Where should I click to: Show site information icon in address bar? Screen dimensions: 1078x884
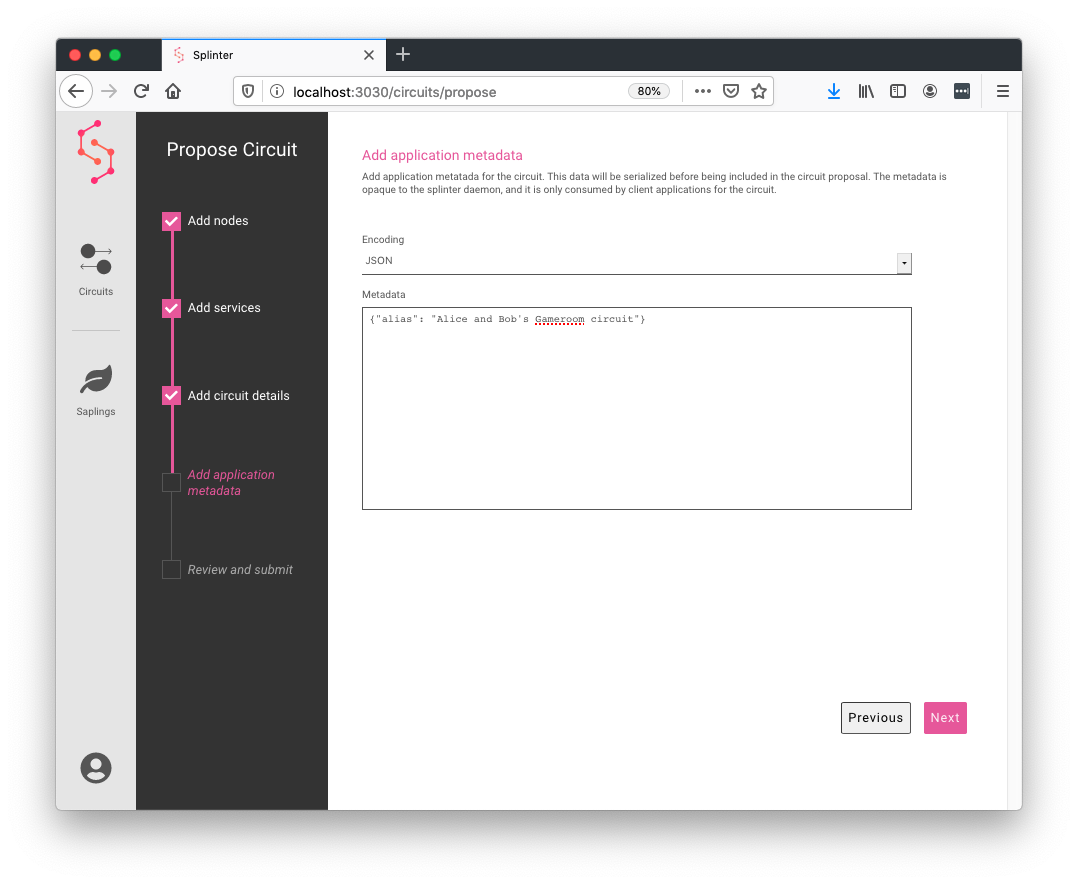pyautogui.click(x=277, y=91)
